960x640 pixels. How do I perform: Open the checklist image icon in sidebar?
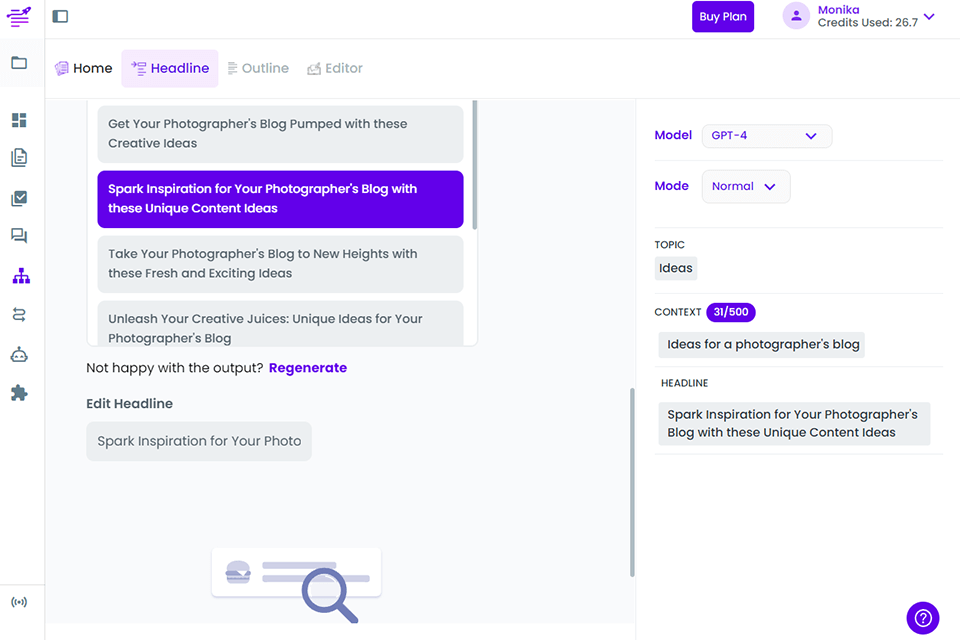(19, 198)
